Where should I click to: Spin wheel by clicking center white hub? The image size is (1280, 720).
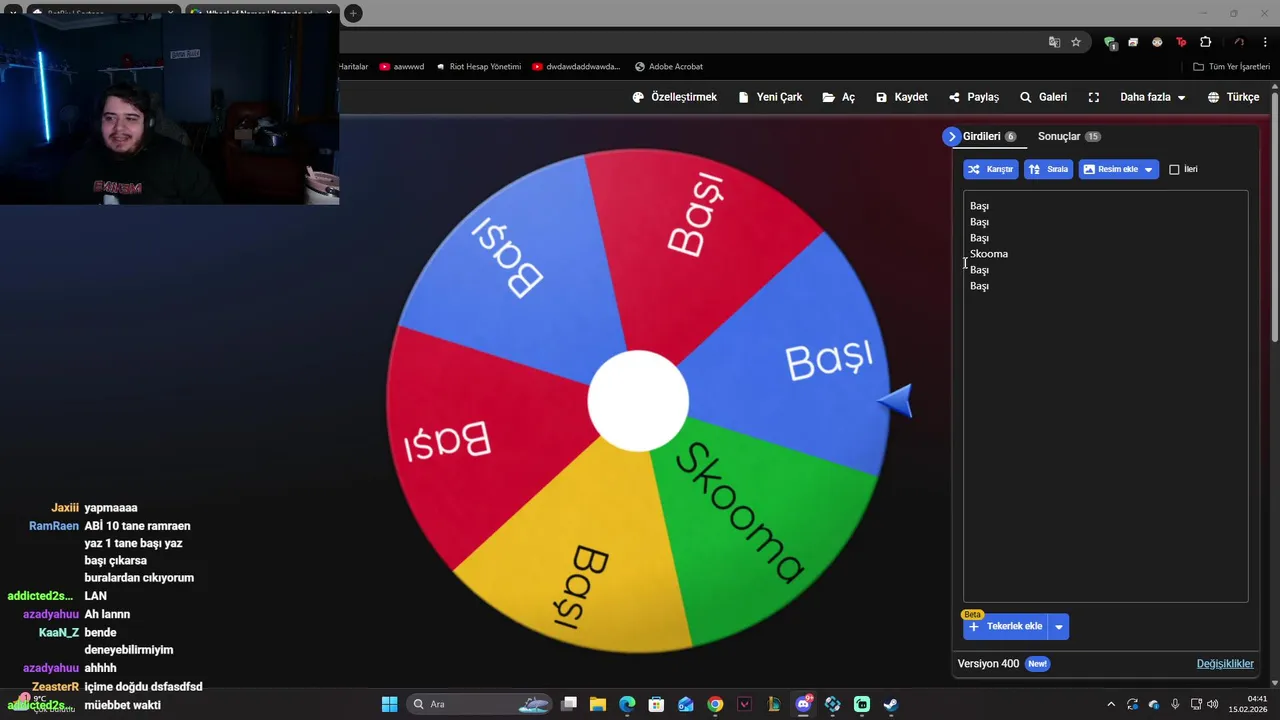pyautogui.click(x=638, y=400)
